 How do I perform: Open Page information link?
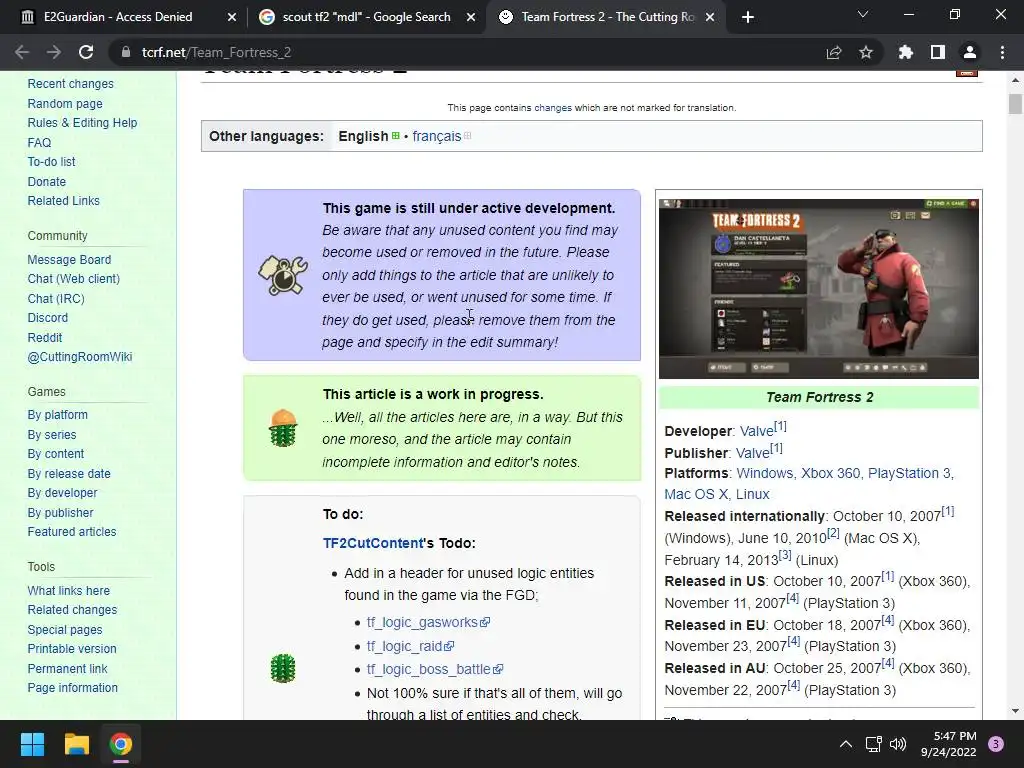[72, 688]
